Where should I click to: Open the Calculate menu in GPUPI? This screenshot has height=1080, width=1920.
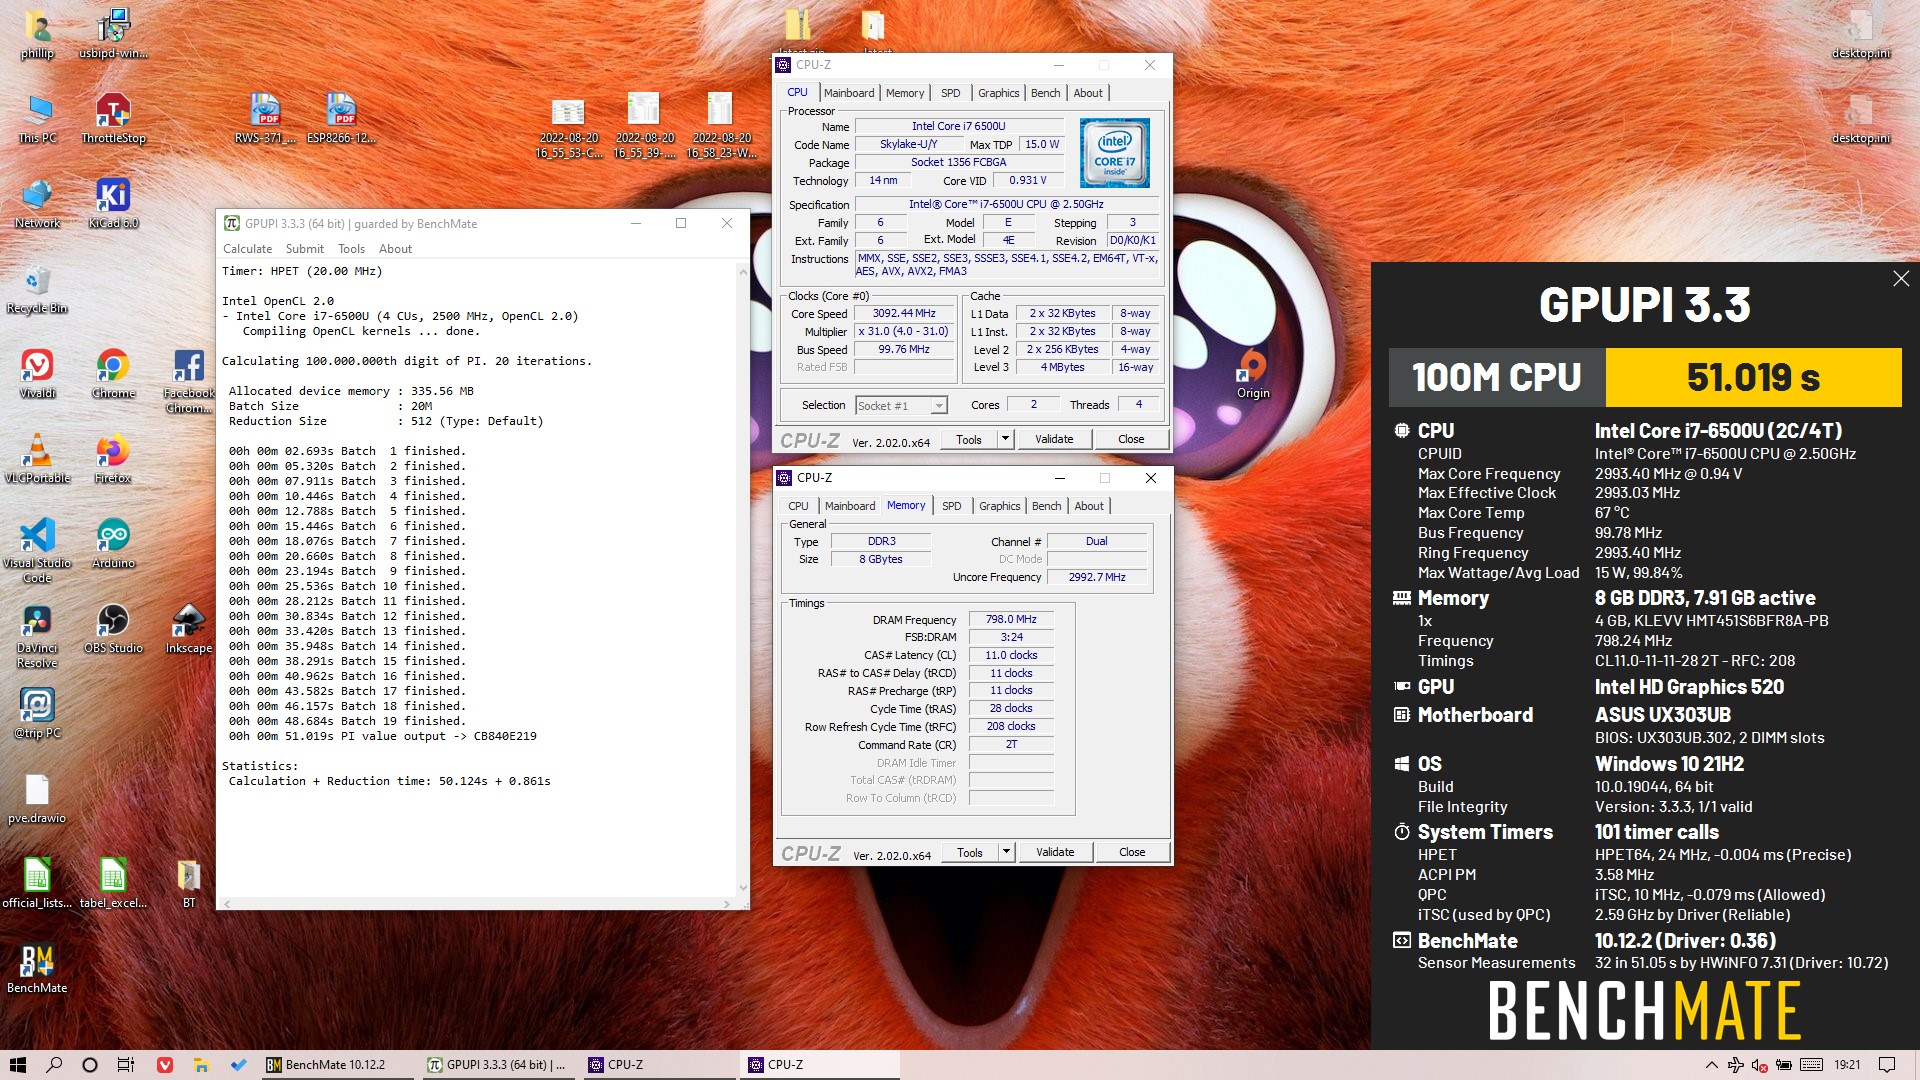pyautogui.click(x=247, y=249)
